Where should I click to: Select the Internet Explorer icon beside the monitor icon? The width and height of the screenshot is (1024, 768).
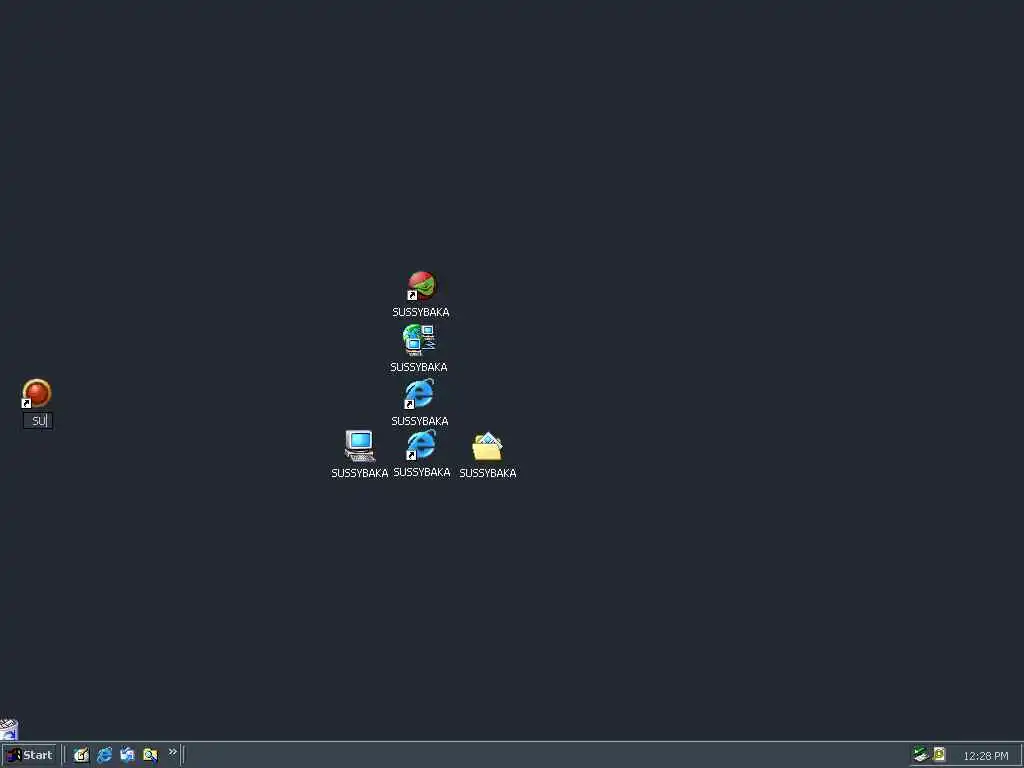tap(421, 445)
